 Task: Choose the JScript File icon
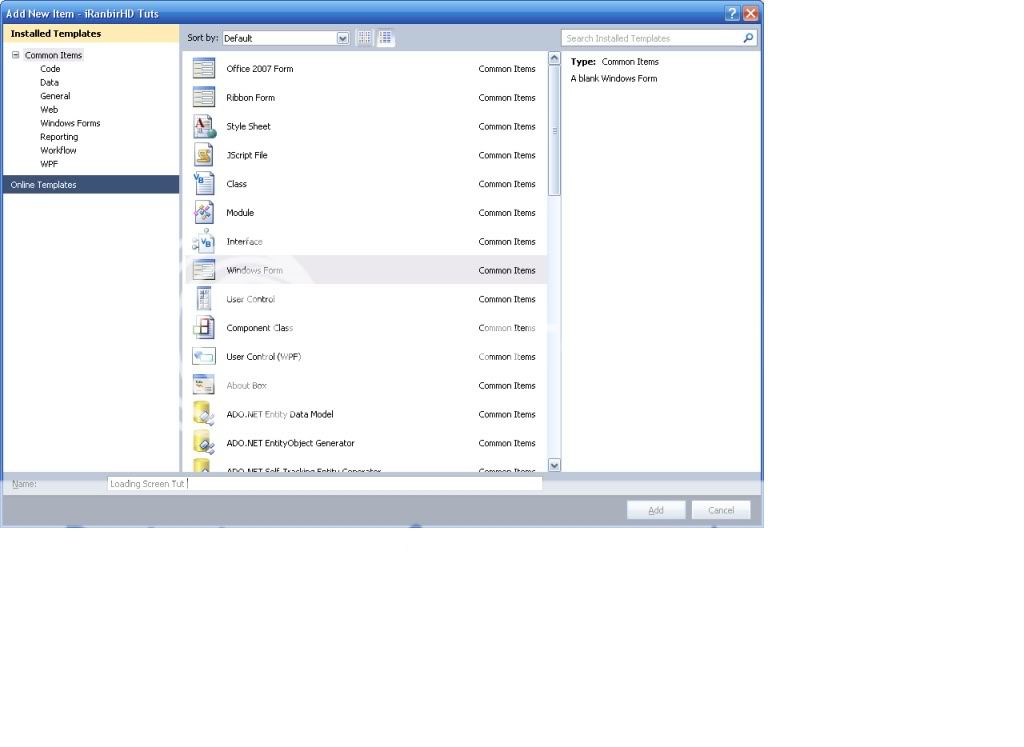[204, 155]
